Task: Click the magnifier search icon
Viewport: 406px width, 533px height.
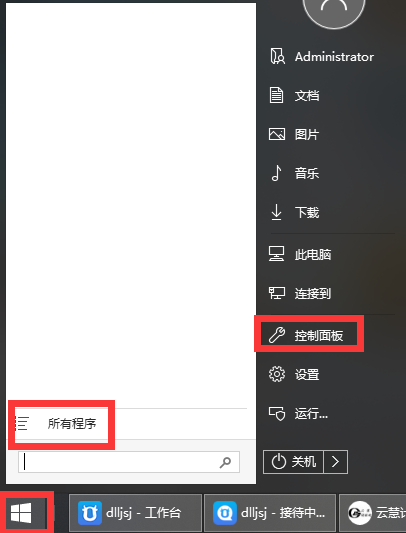Action: pyautogui.click(x=225, y=462)
